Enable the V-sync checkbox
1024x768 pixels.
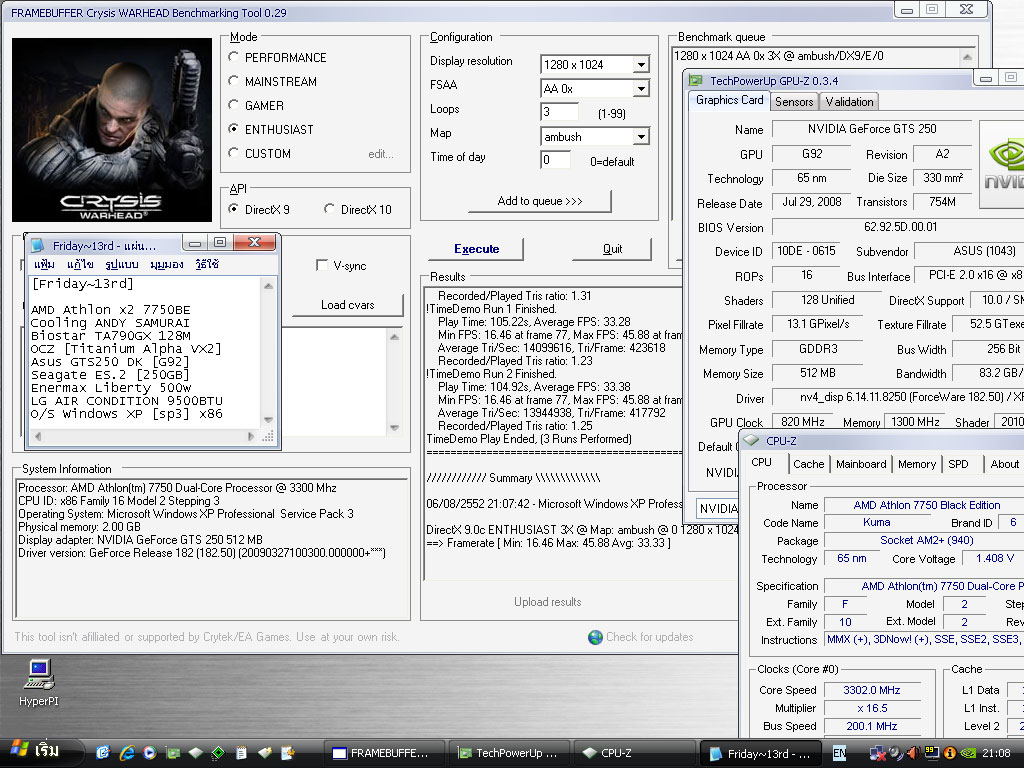coord(322,266)
